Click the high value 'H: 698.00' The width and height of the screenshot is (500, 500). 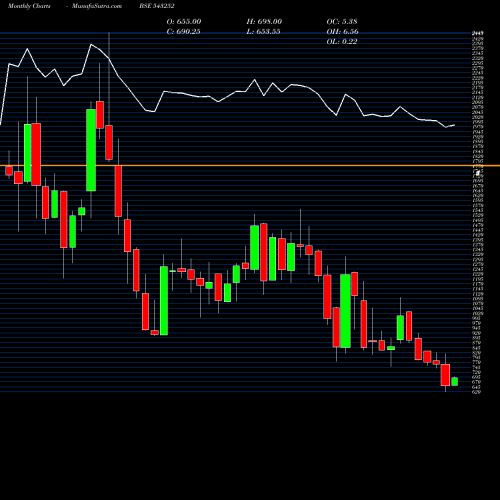coord(264,21)
